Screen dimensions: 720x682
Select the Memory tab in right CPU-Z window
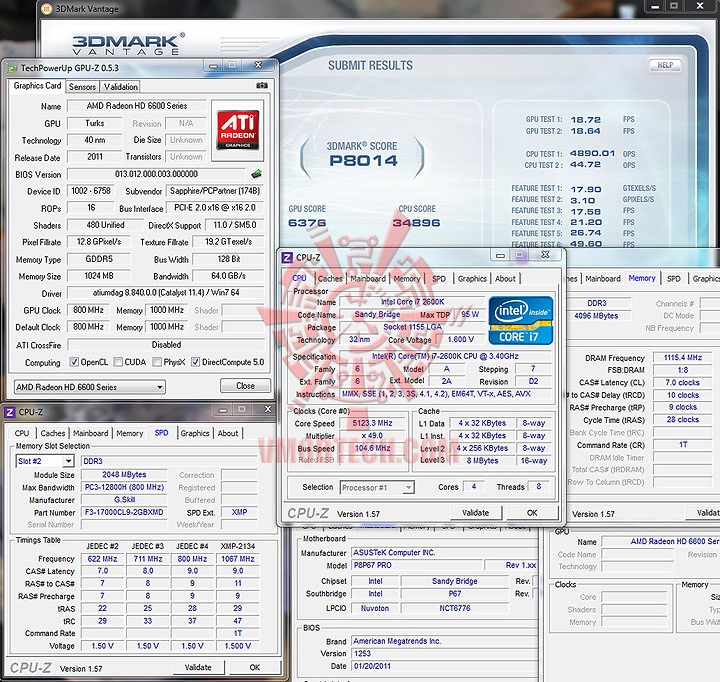[642, 278]
